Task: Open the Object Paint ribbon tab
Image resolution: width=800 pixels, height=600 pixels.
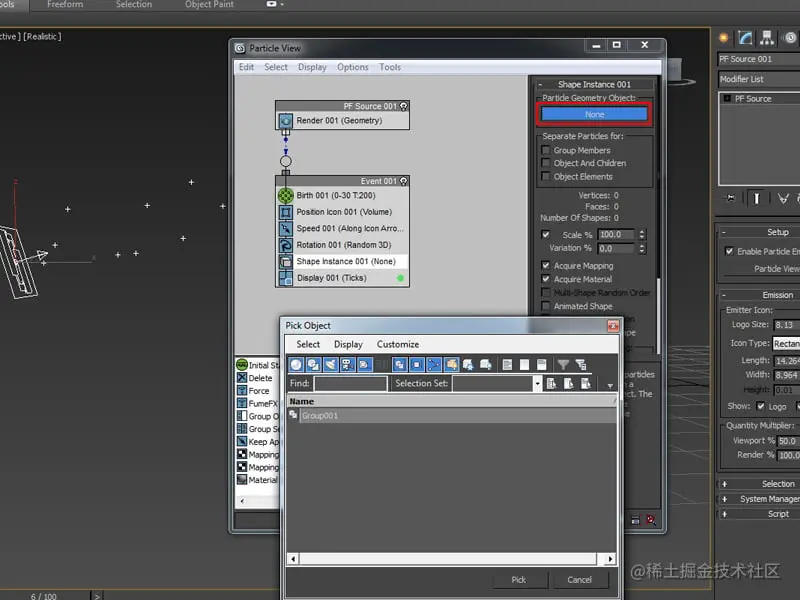Action: (209, 5)
